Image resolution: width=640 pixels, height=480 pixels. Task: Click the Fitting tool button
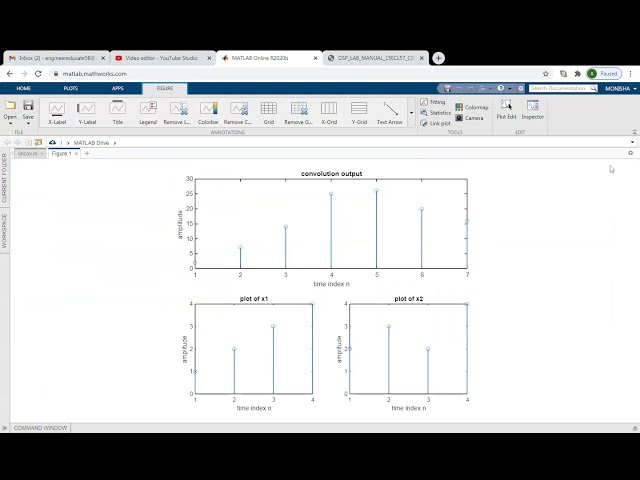pyautogui.click(x=435, y=102)
